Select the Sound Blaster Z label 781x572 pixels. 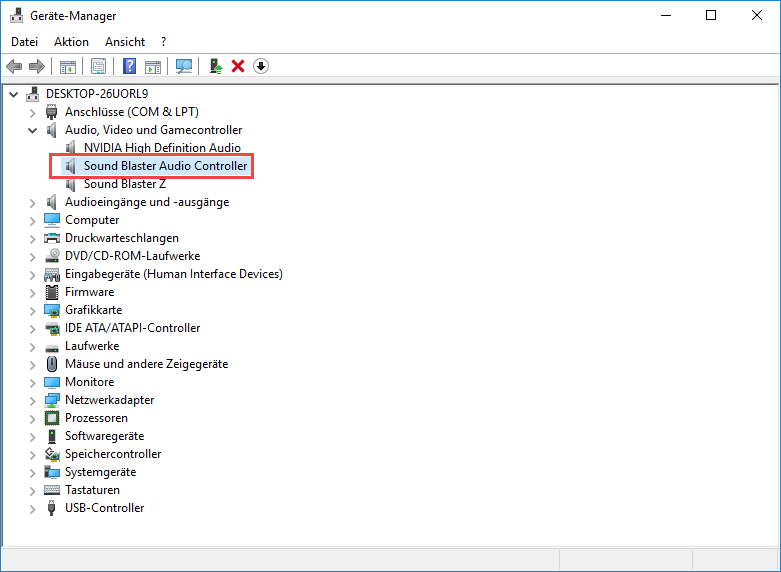click(x=125, y=184)
